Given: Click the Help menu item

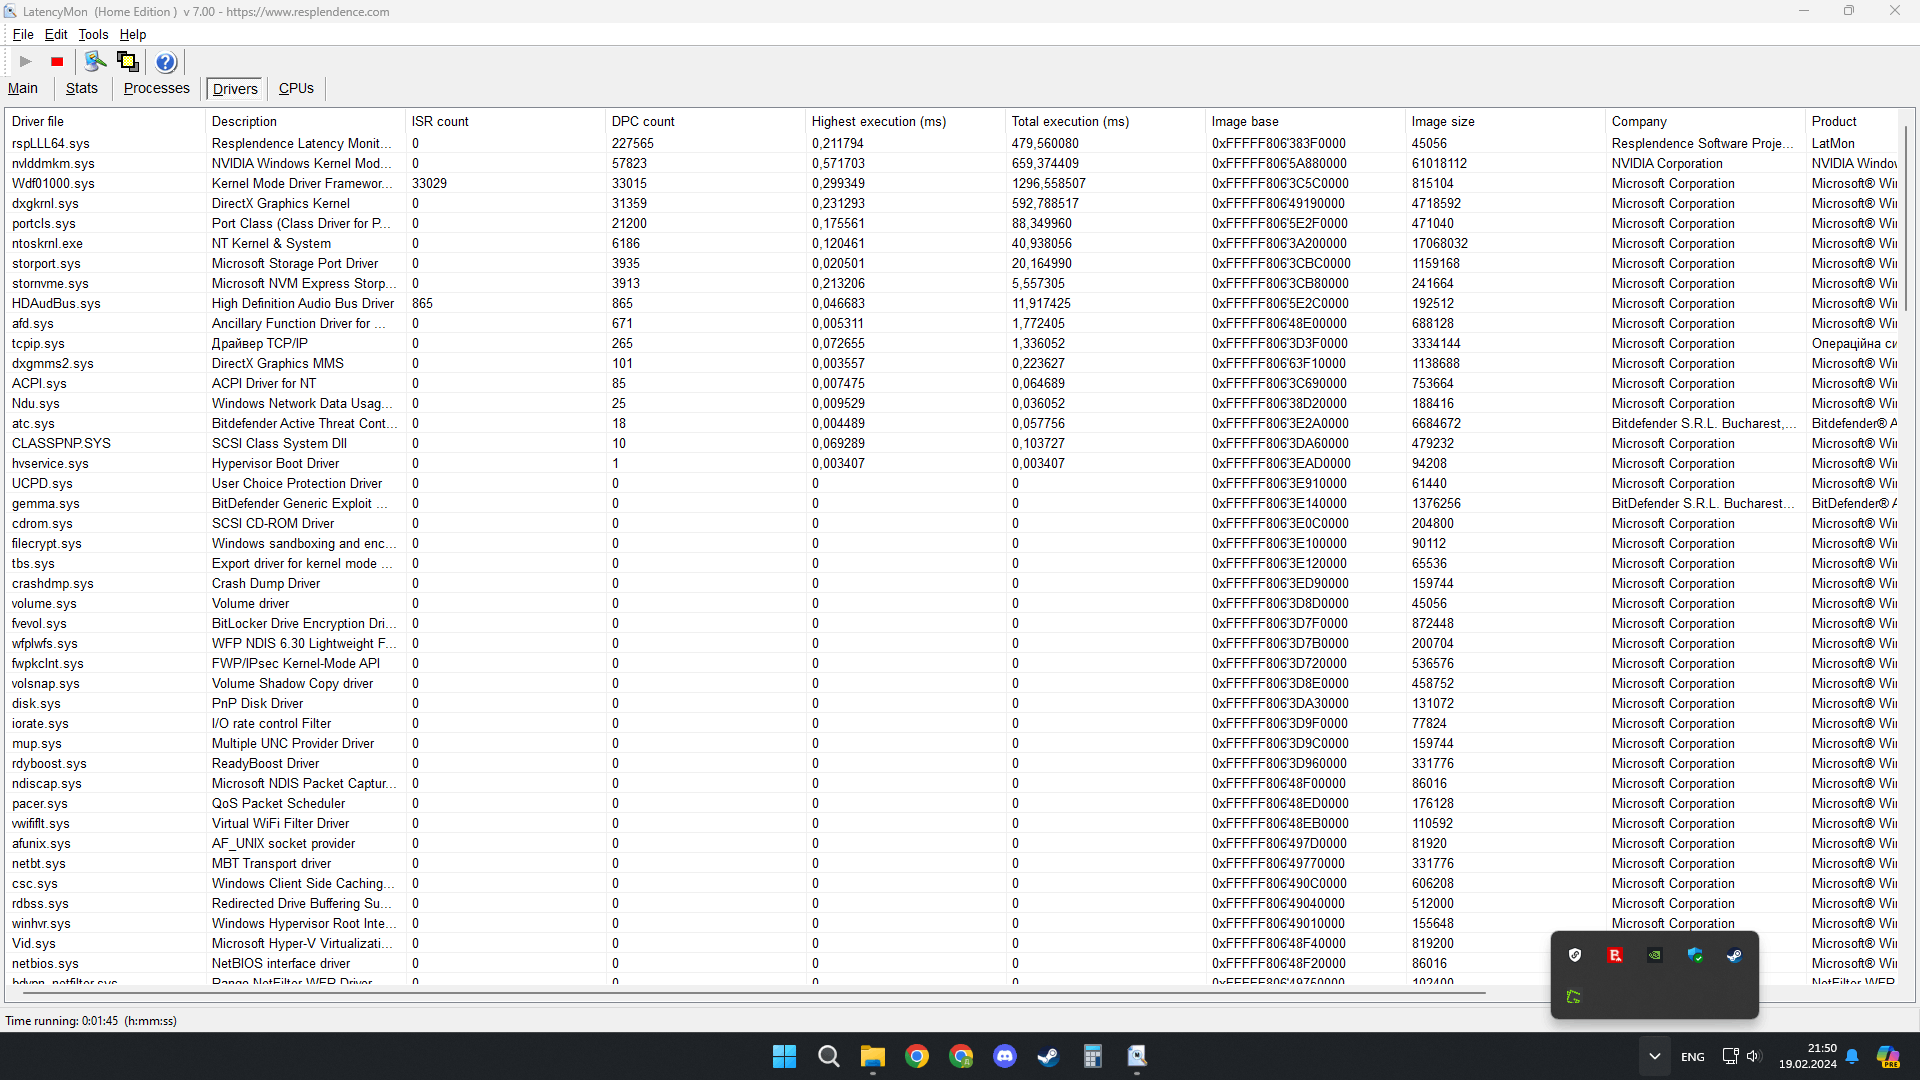Looking at the screenshot, I should [132, 34].
